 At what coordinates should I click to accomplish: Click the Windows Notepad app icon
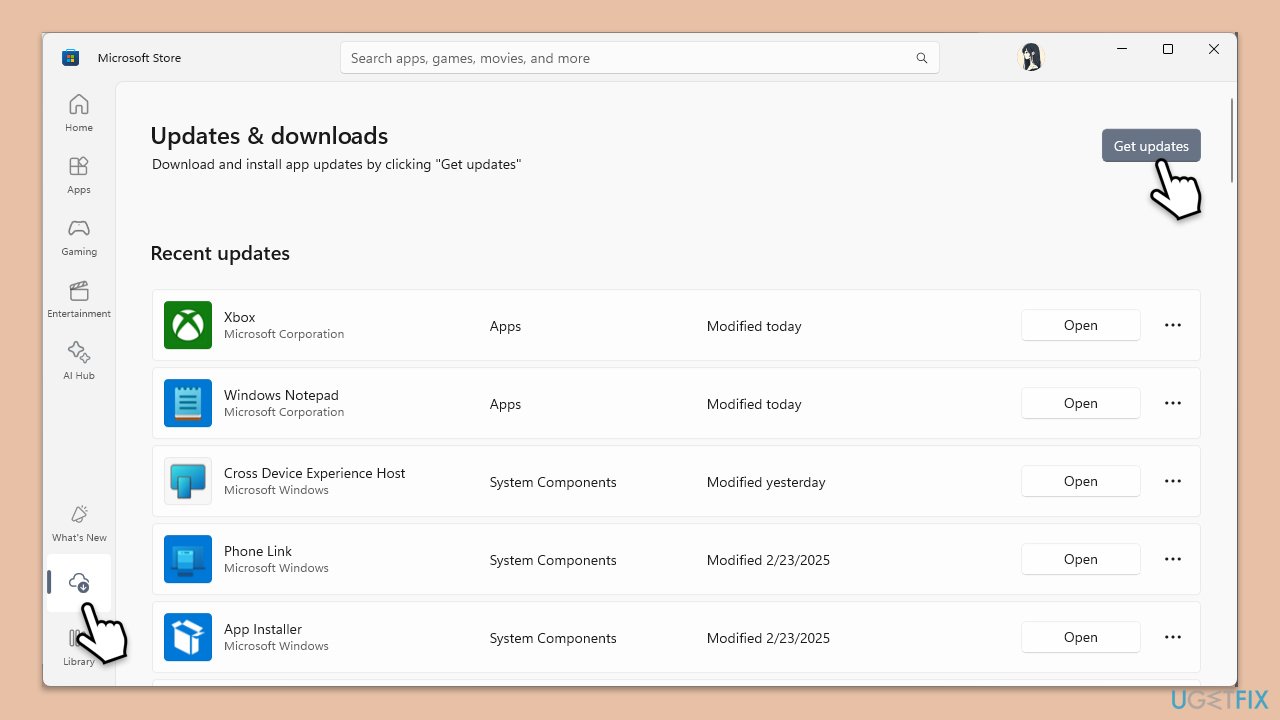pos(188,403)
